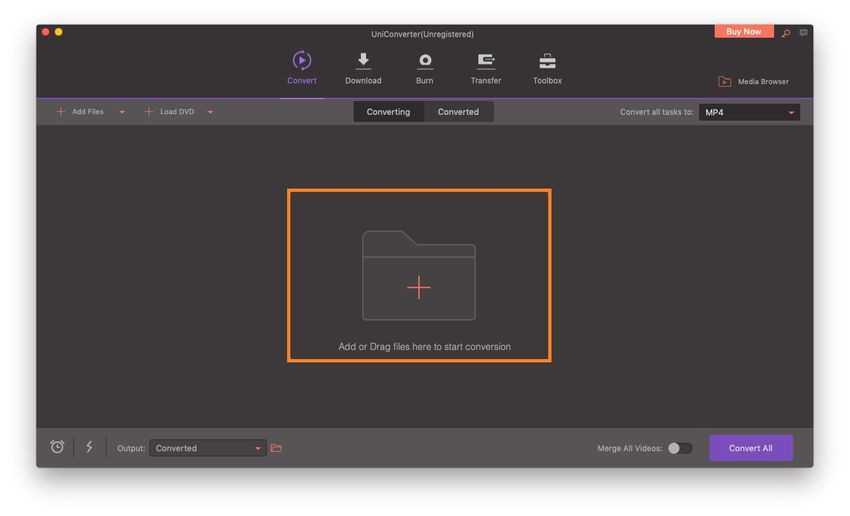
Task: Open the Toolbox section
Action: [x=547, y=68]
